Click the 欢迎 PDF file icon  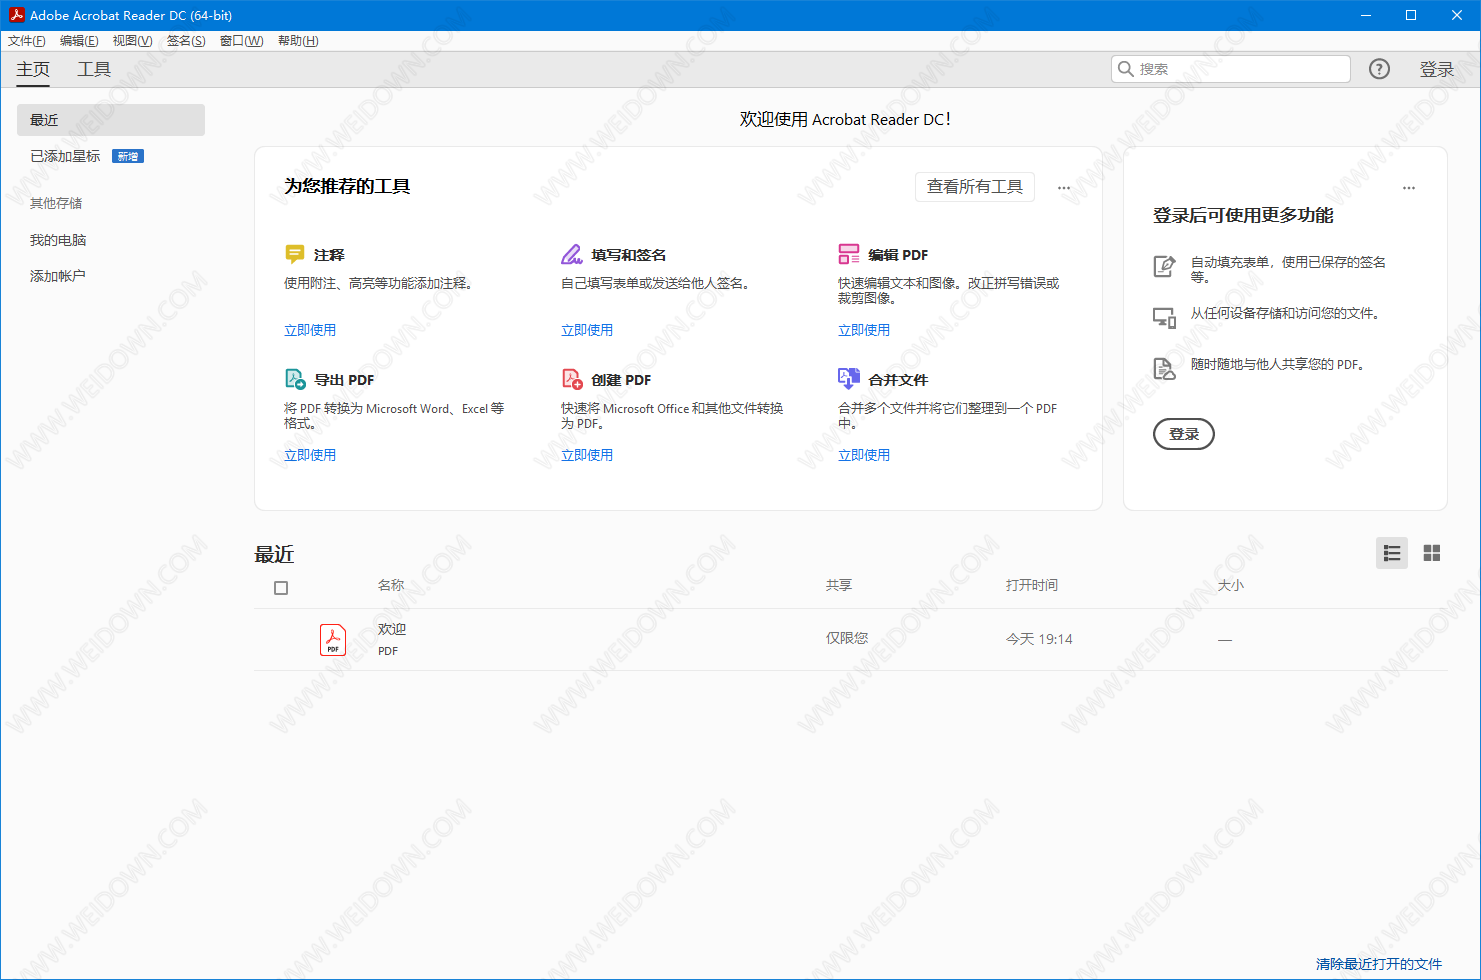(333, 639)
